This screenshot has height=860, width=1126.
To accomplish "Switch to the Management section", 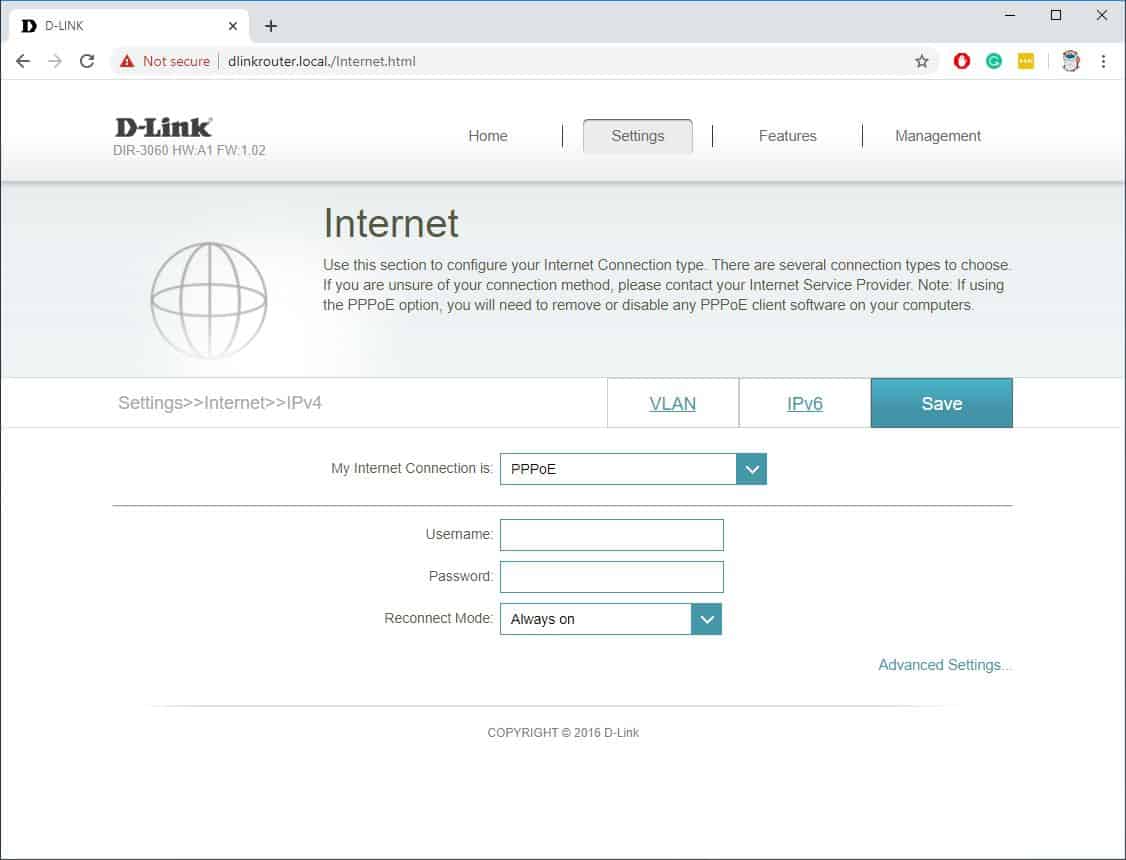I will (937, 136).
